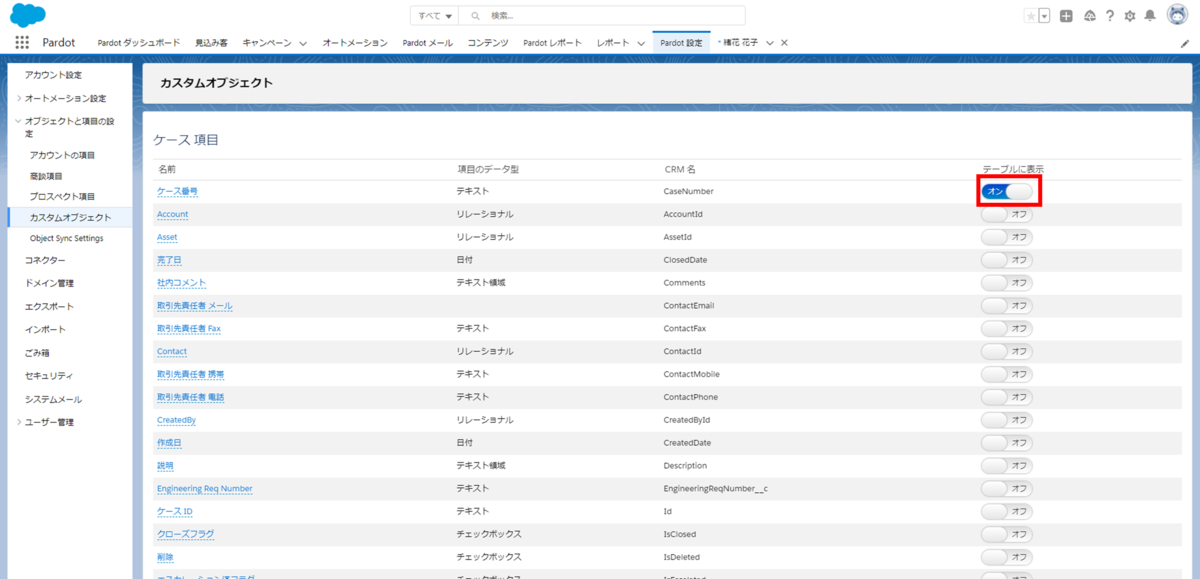Turn on the CreatedById row toggle
This screenshot has height=579, width=1200.
(1007, 420)
